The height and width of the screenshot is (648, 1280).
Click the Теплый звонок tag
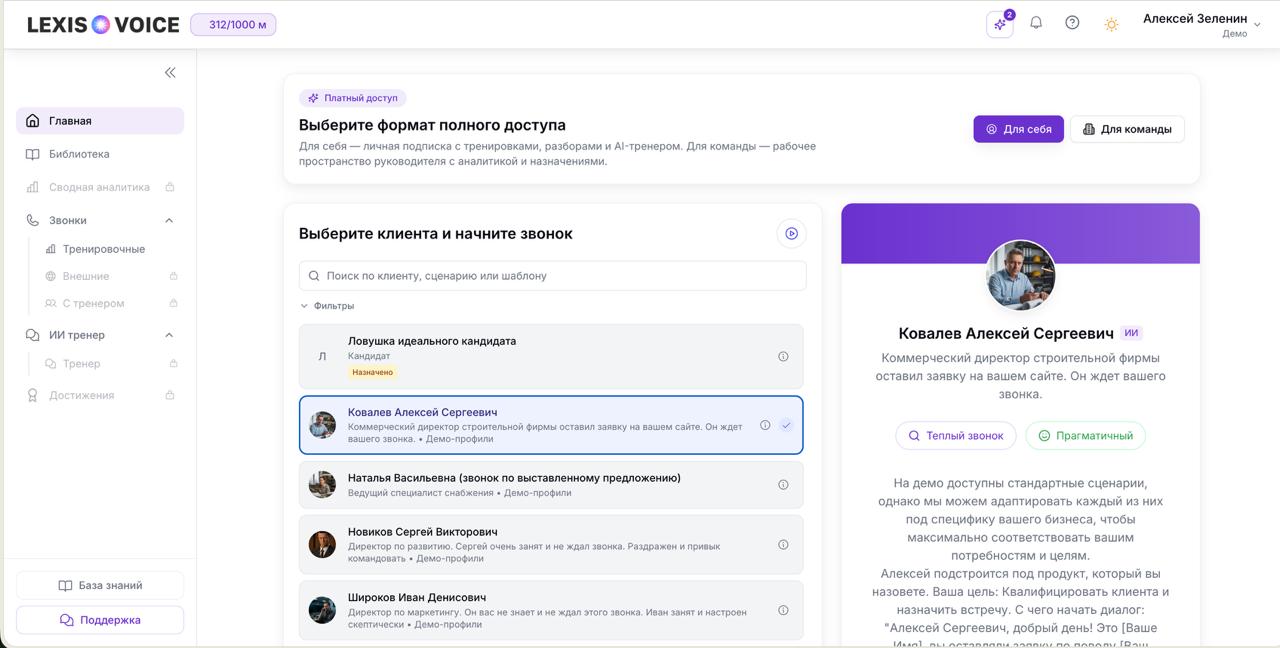click(x=955, y=436)
